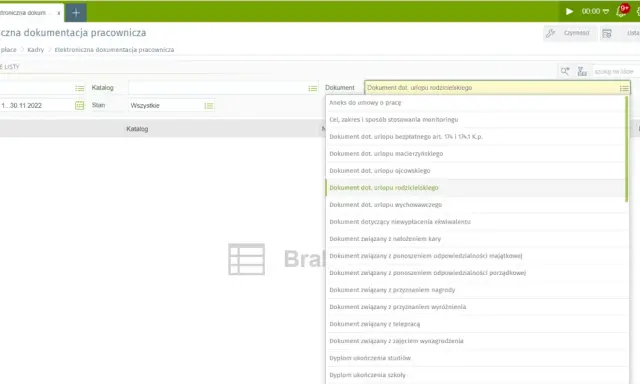Choose Dokument dotyczący niewypłacenia ekwiwalentu
Screen dimensions: 640x384
[x=476, y=222]
